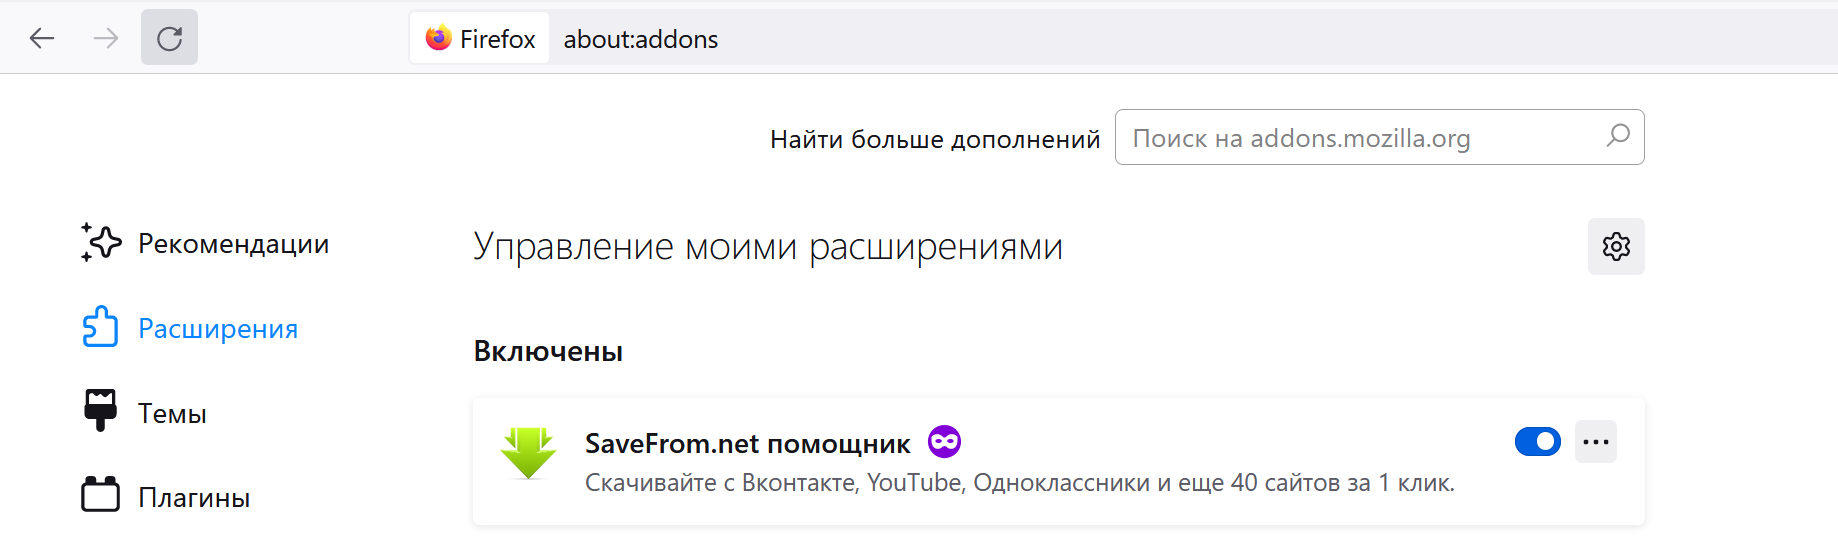
Task: Open the three-dot menu for SaveFrom.net
Action: [x=1596, y=441]
